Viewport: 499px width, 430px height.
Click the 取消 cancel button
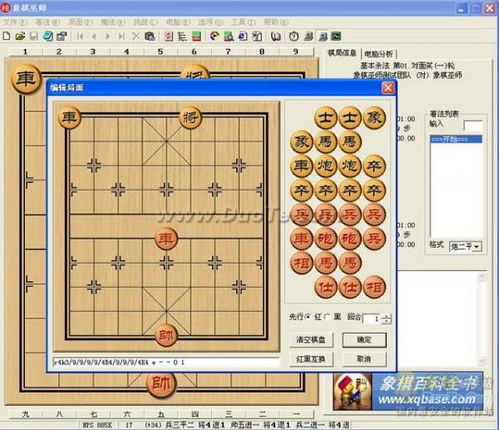(364, 359)
